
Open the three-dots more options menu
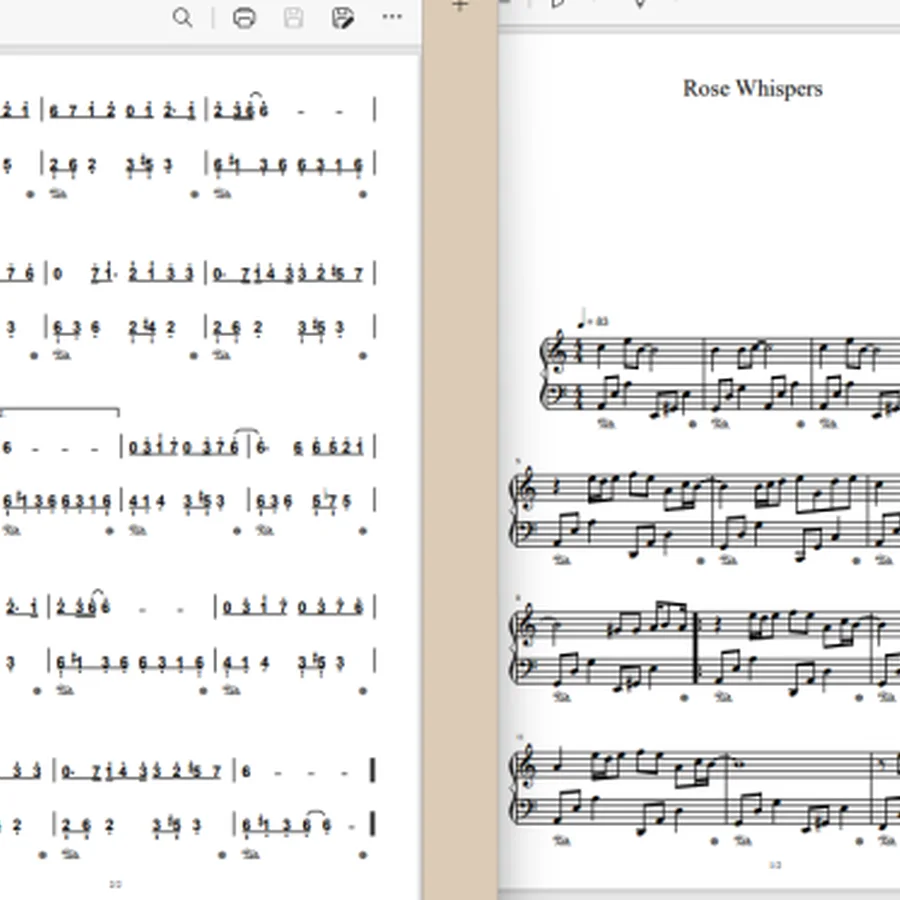coord(392,17)
